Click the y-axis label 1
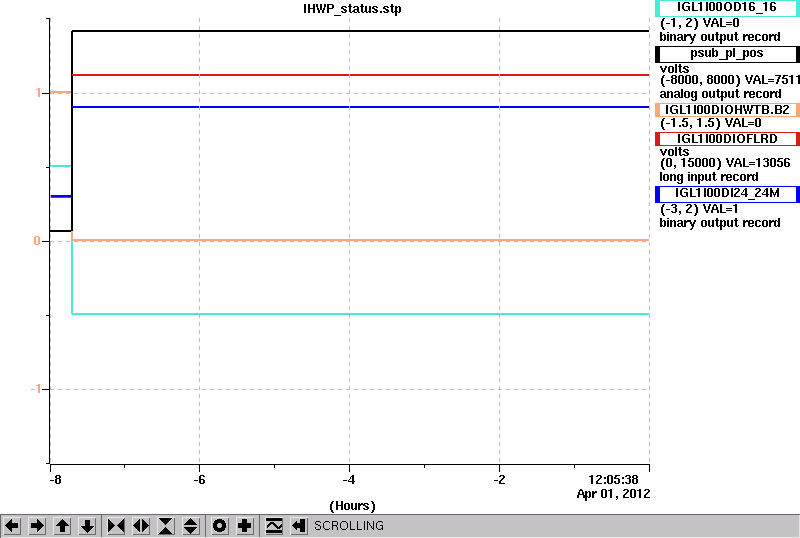The width and height of the screenshot is (800, 538). pos(38,93)
